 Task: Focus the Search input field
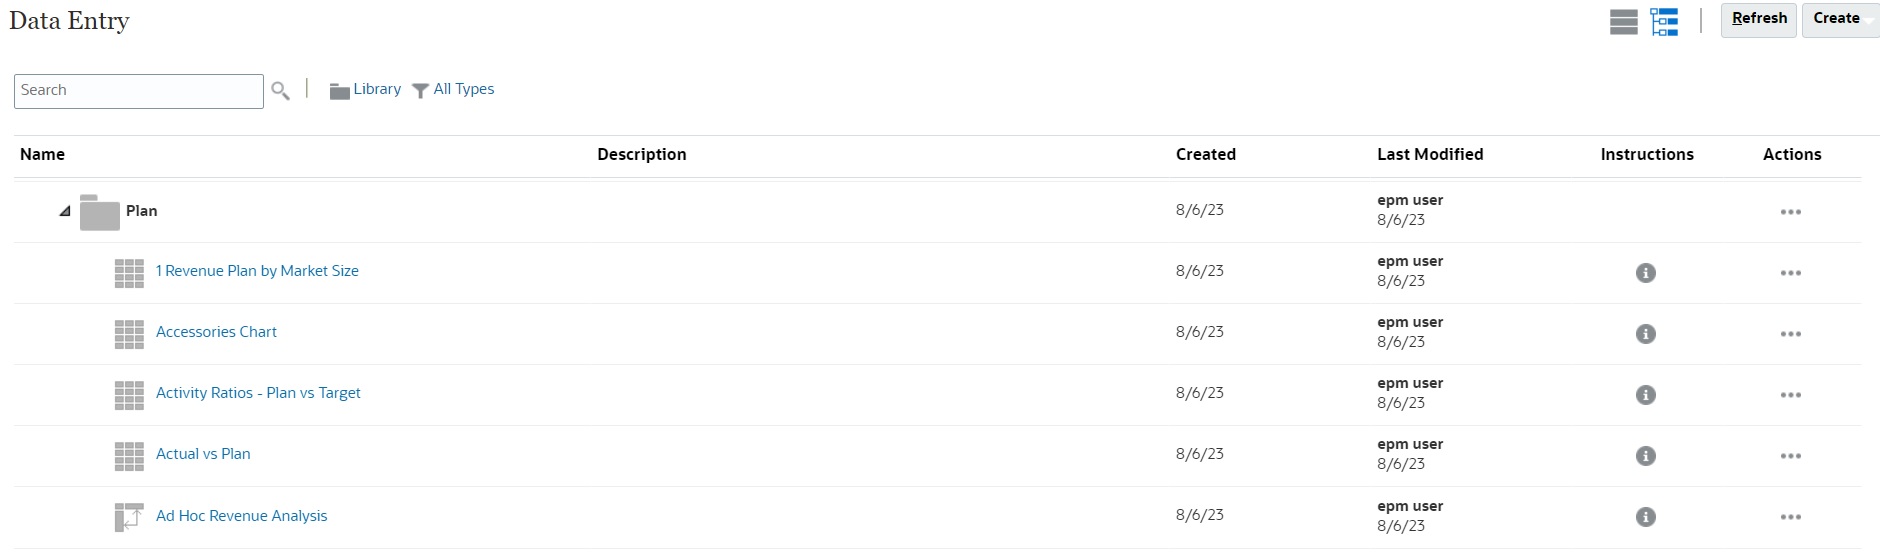(x=139, y=91)
